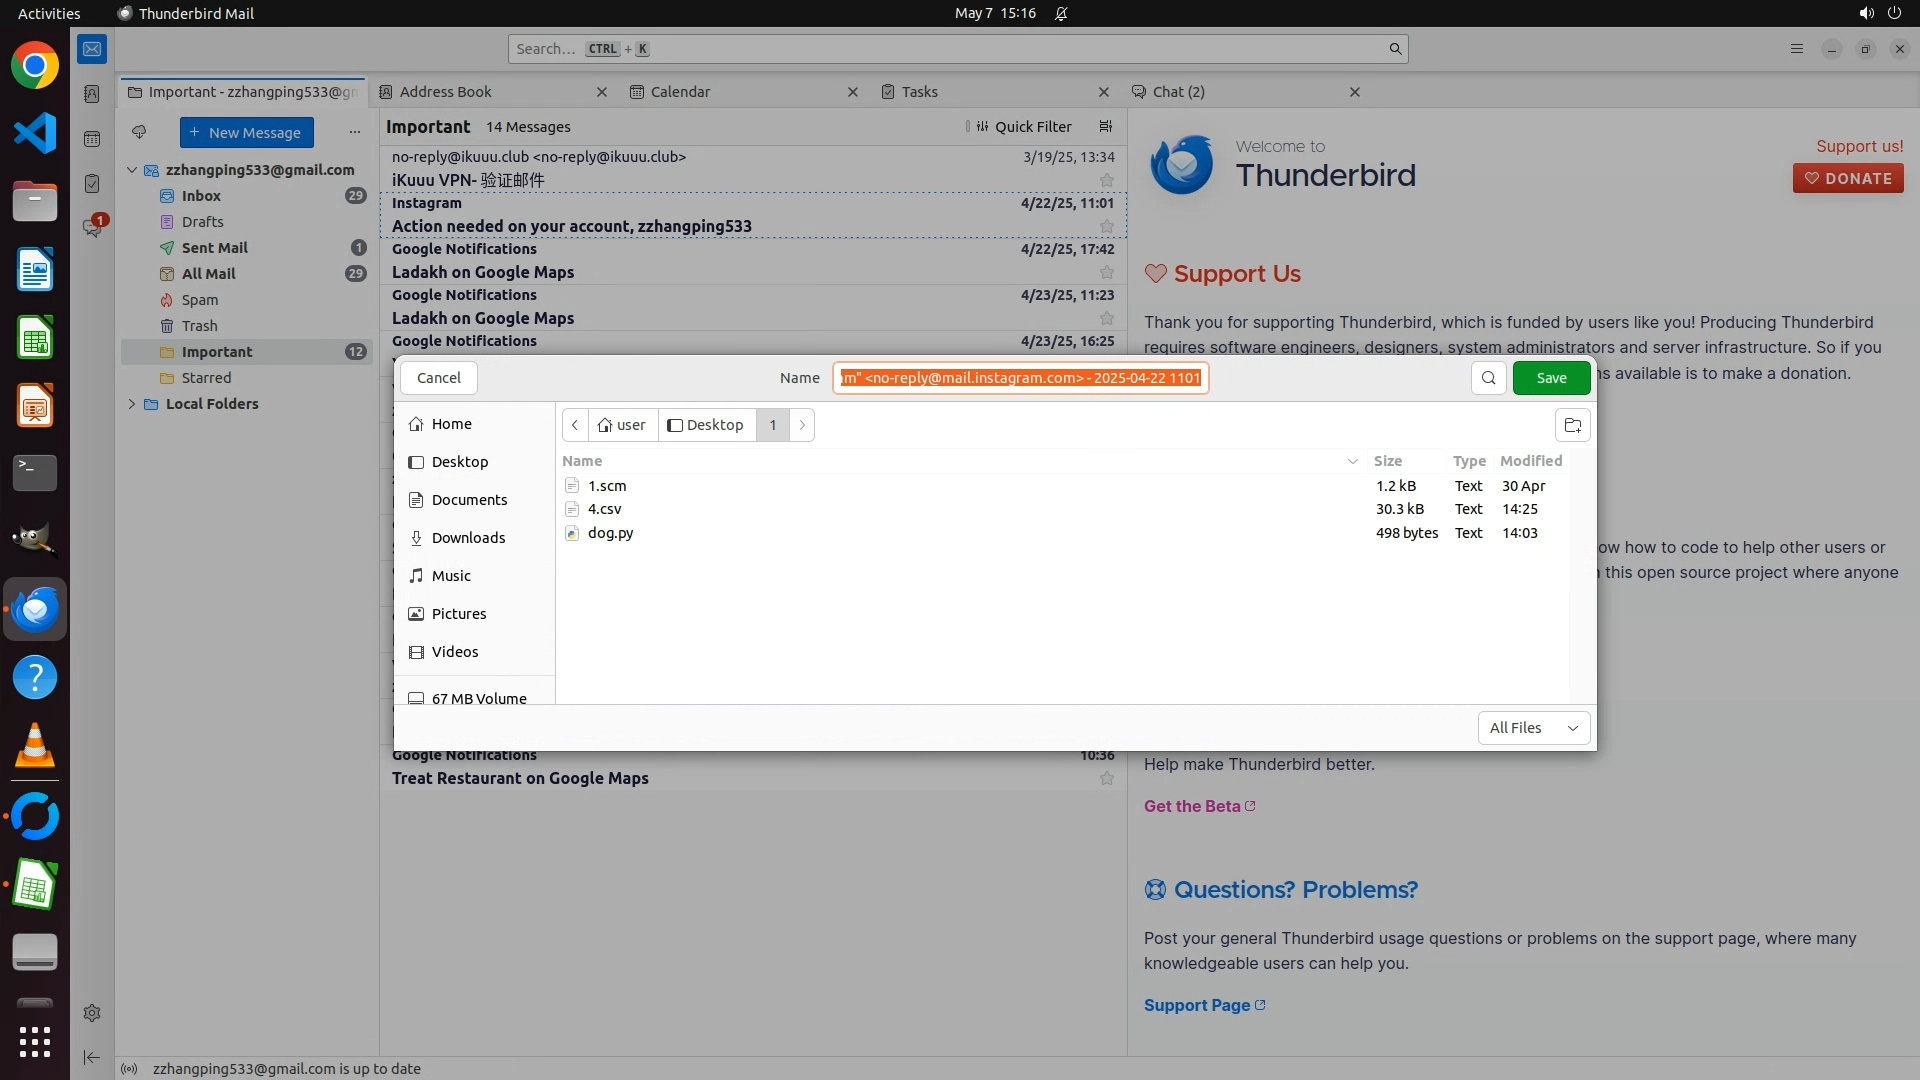Image resolution: width=1920 pixels, height=1080 pixels.
Task: Click the file Name input field
Action: pyautogui.click(x=1020, y=378)
